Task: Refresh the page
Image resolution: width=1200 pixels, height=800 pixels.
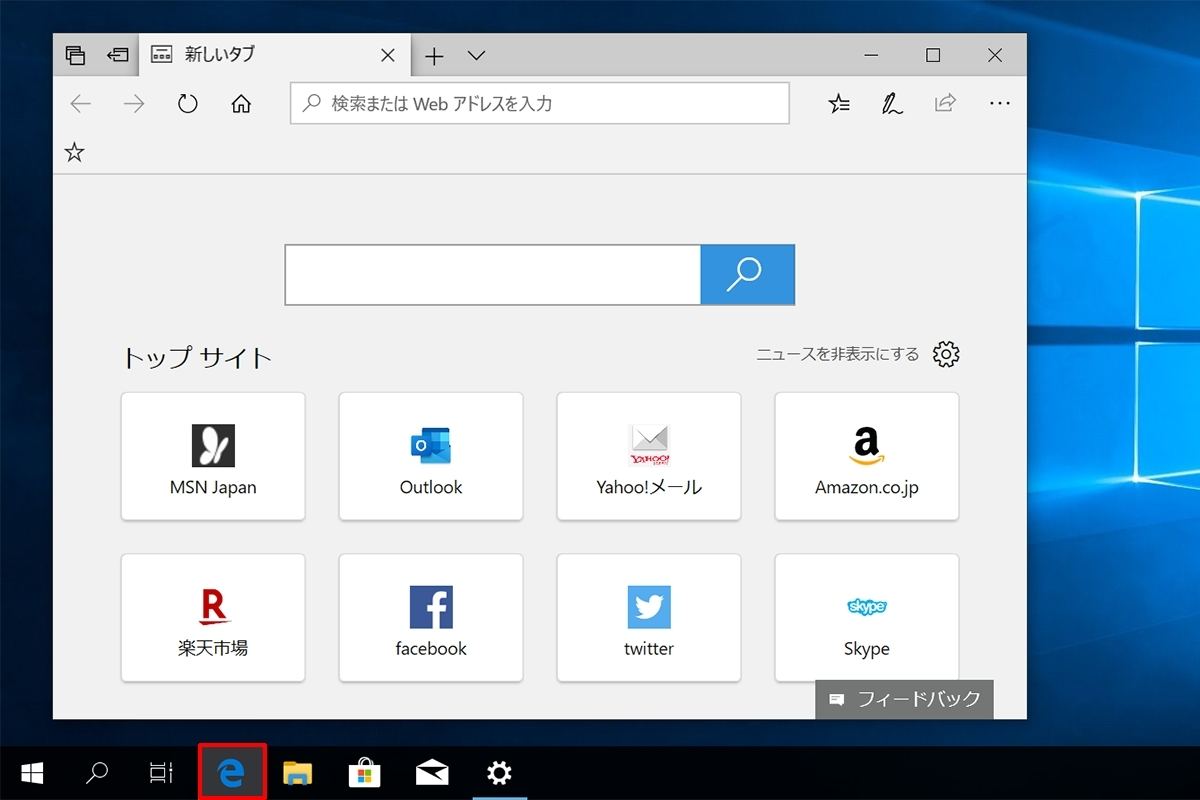Action: [188, 104]
